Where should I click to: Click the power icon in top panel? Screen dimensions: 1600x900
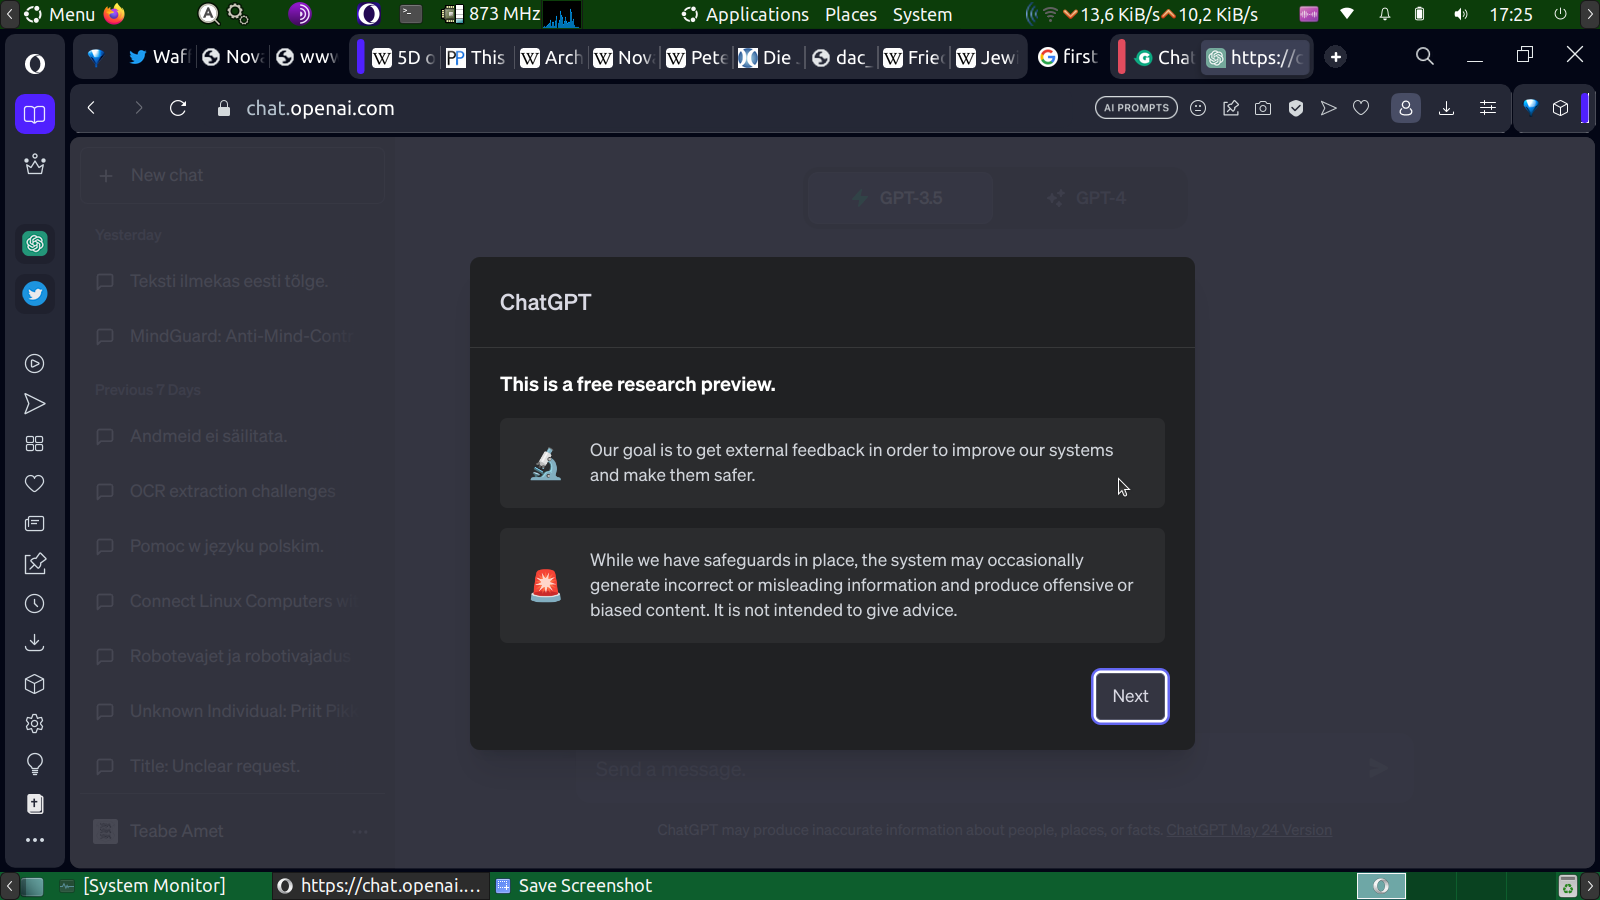1560,14
